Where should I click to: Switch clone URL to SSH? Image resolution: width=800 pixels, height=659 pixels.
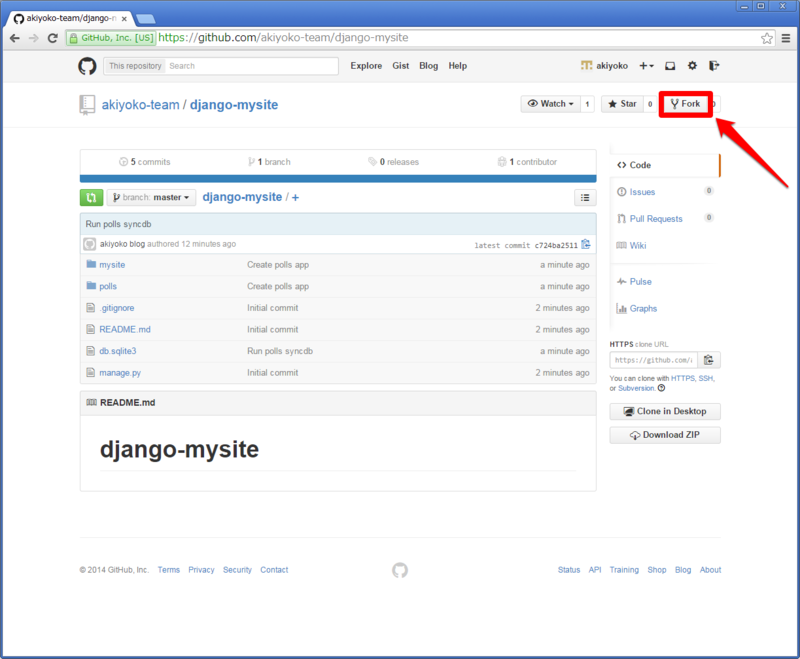click(x=706, y=378)
